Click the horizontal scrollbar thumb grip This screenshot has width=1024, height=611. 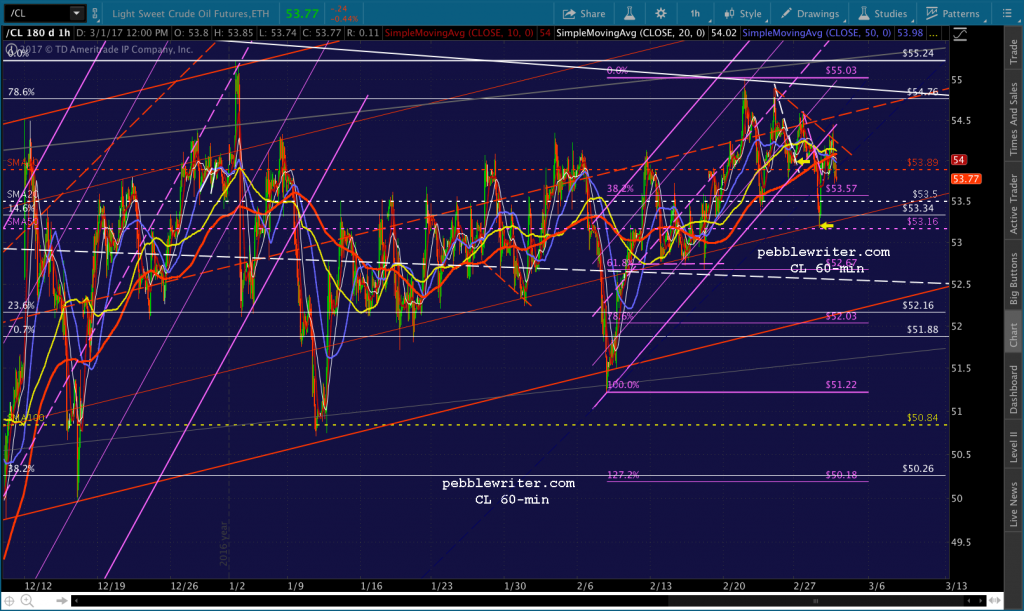(x=815, y=601)
